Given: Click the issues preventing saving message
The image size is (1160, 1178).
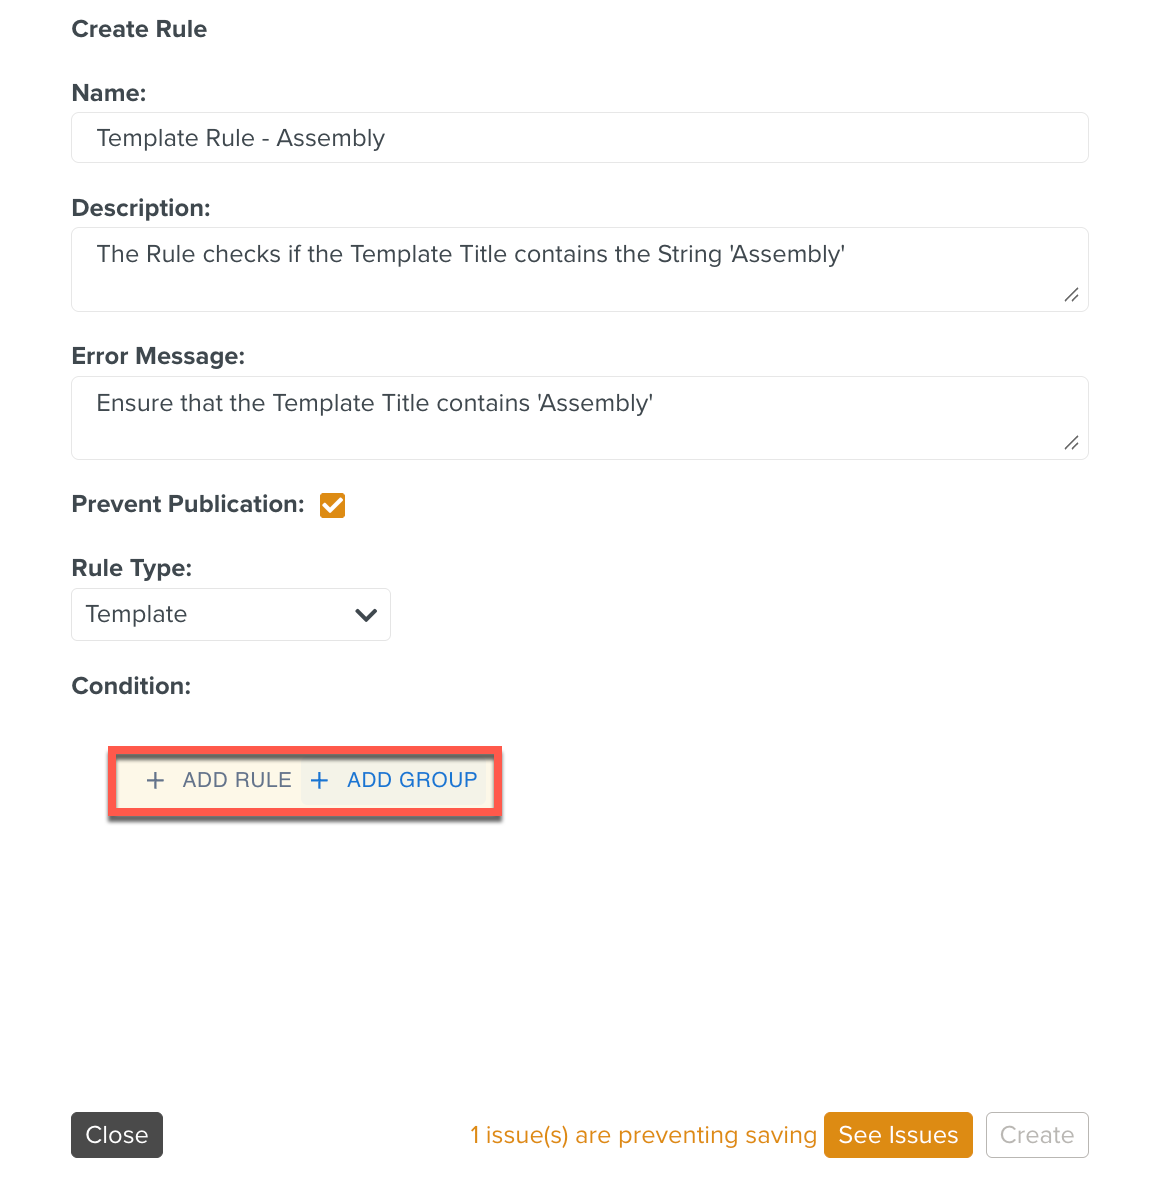Looking at the screenshot, I should coord(643,1135).
